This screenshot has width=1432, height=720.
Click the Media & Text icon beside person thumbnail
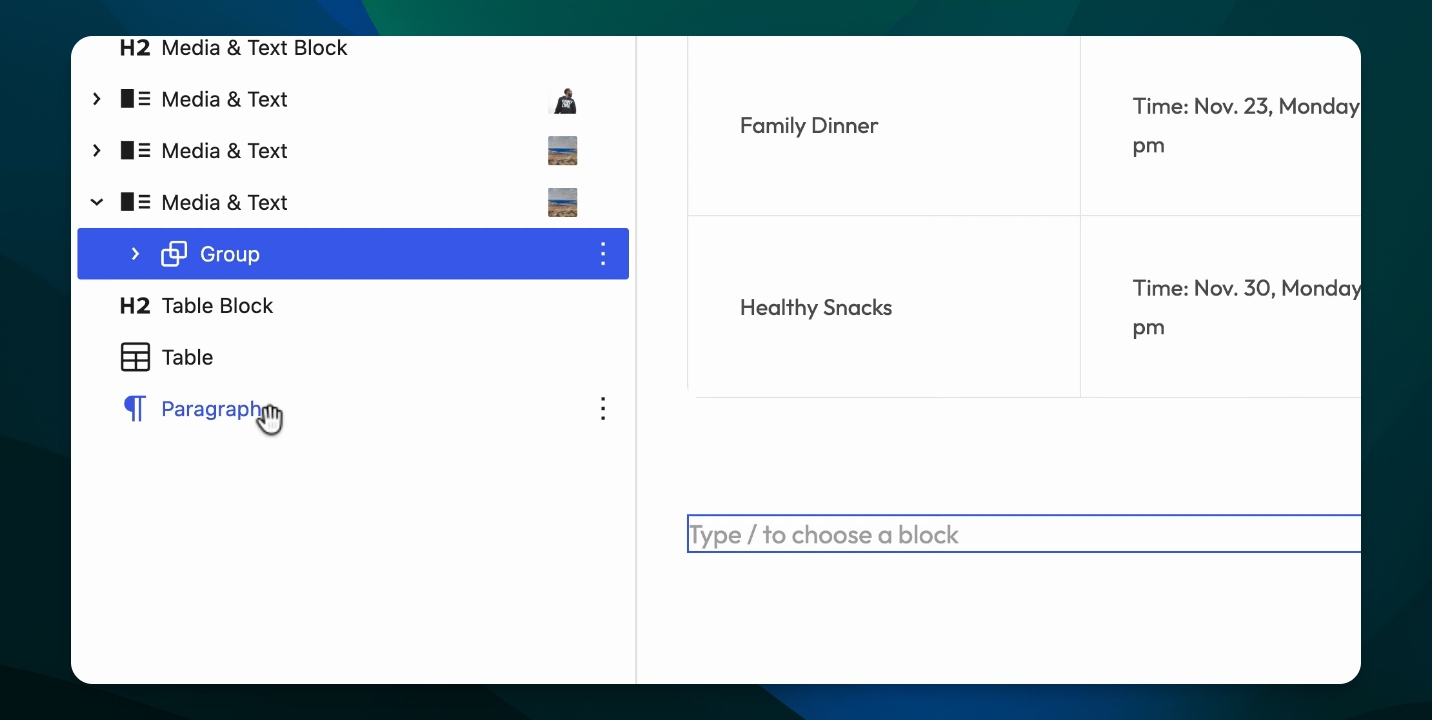(135, 99)
